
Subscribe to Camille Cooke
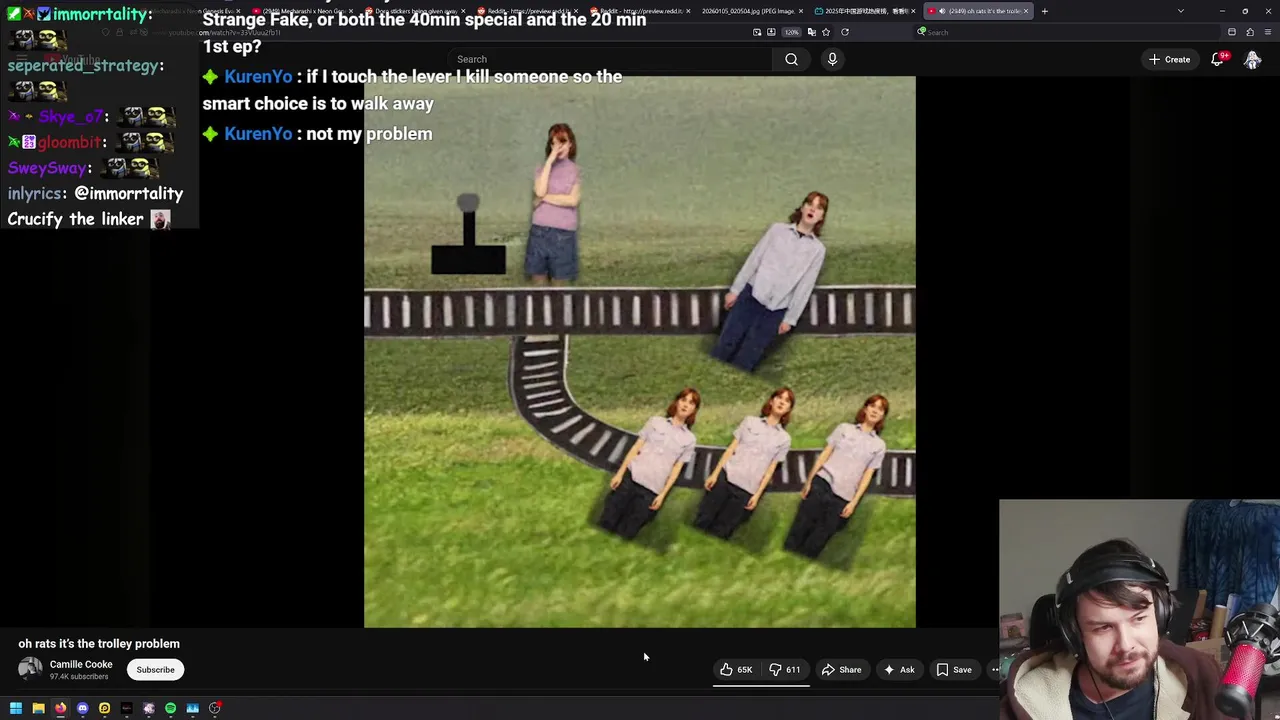[x=155, y=670]
